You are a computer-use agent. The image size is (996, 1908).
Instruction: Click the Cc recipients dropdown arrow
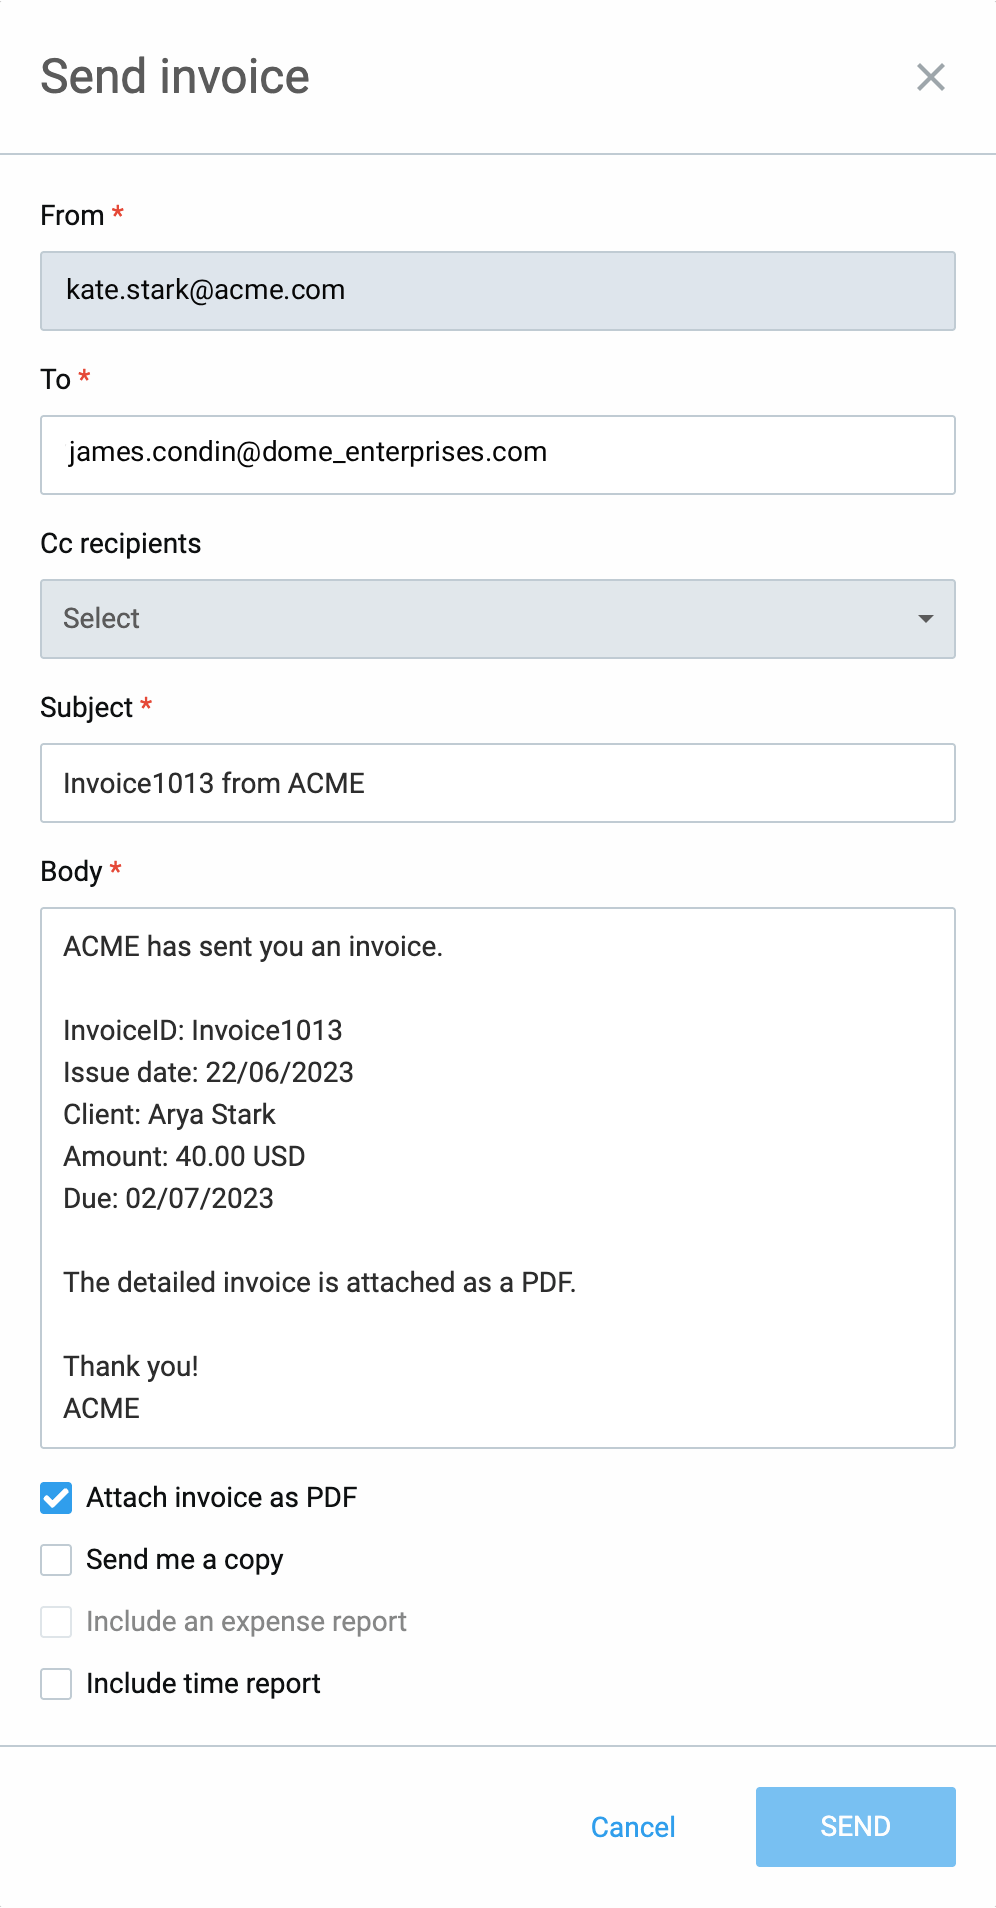pos(926,619)
